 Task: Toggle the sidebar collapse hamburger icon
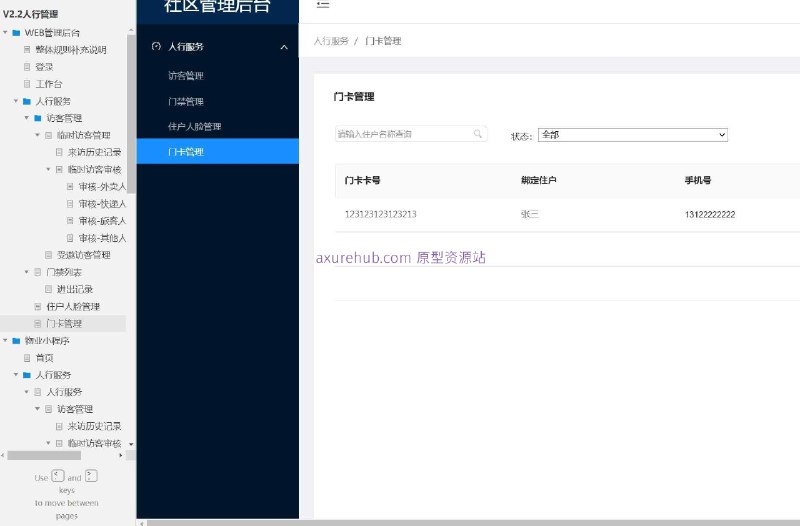323,4
